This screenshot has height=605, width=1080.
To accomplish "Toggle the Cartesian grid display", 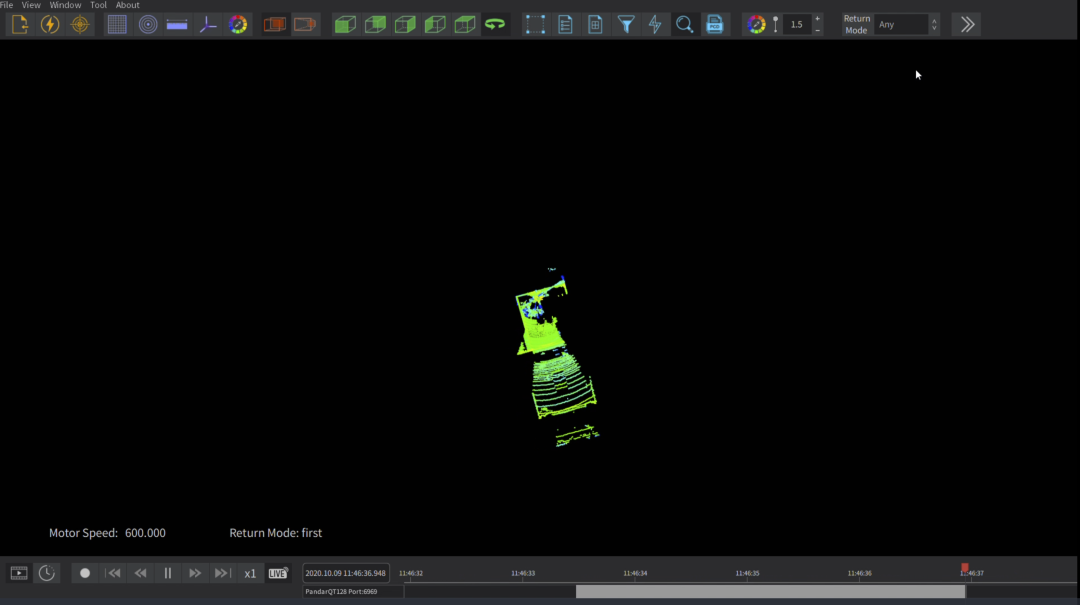I will [117, 25].
